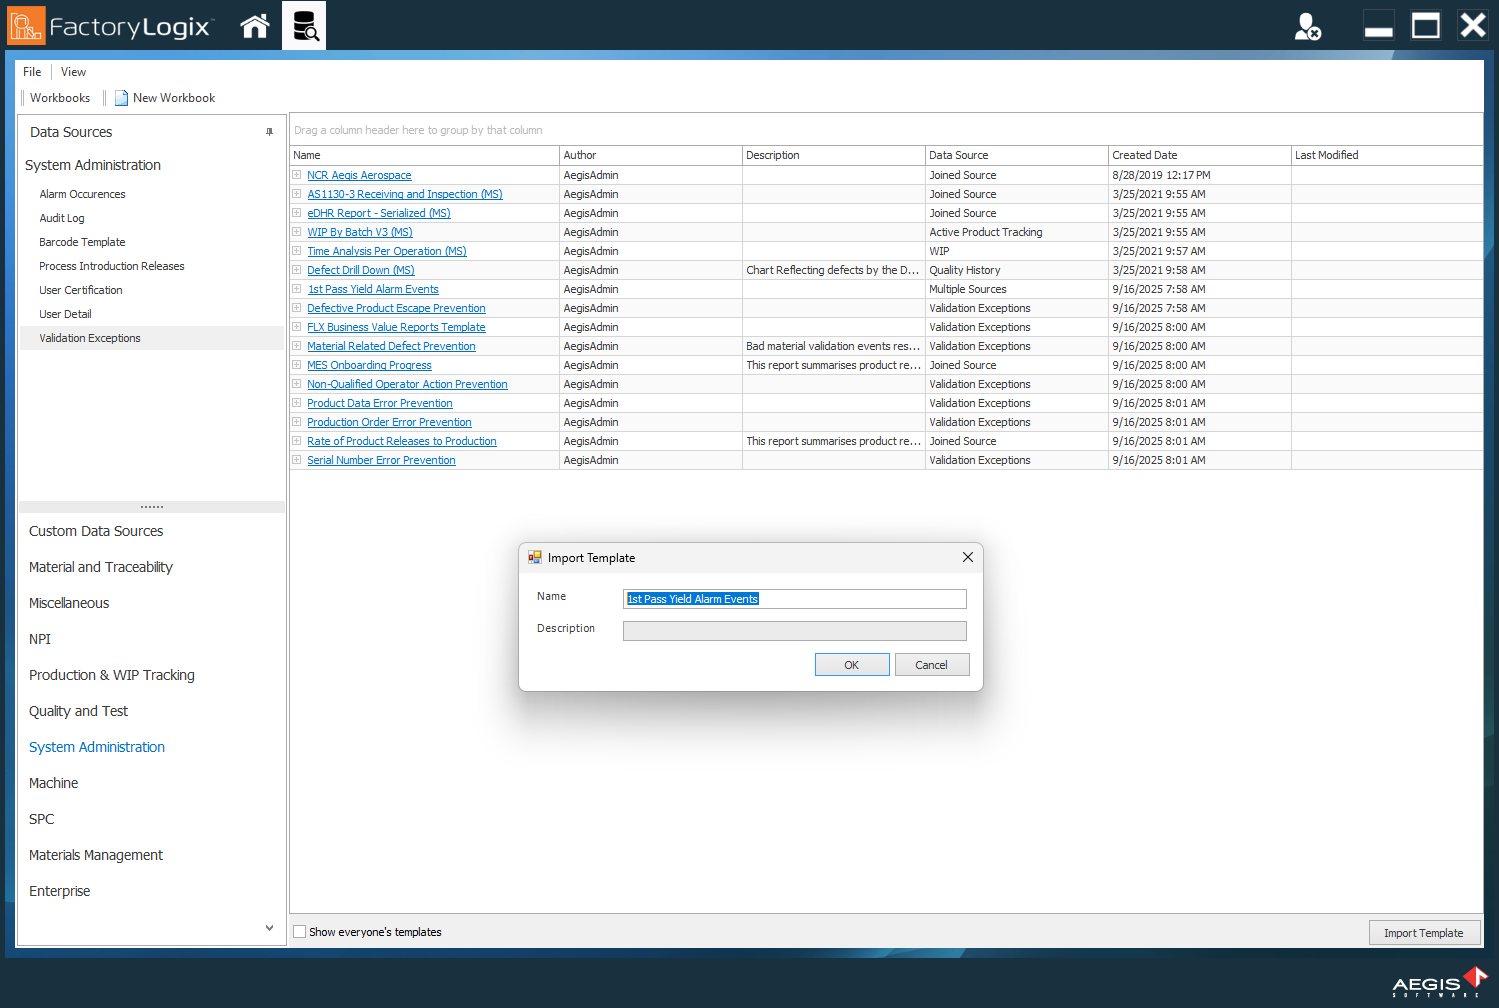
Task: Open the Defect Drill Down (MS) report link
Action: point(360,269)
